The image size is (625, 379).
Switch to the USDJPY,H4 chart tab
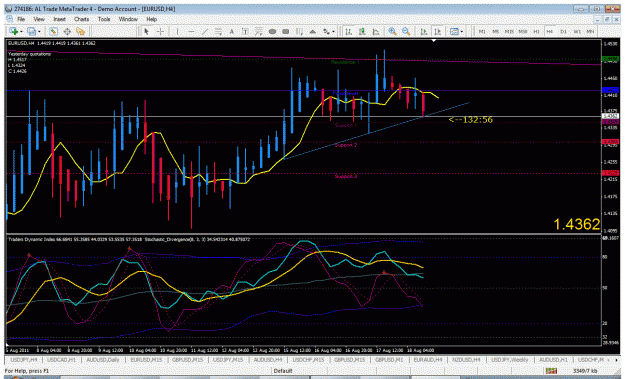(24, 360)
